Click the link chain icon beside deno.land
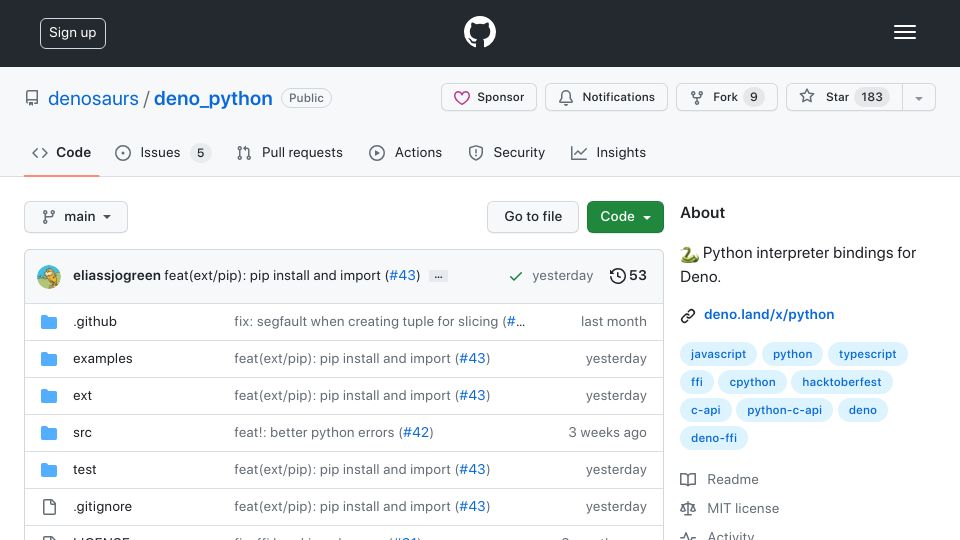This screenshot has height=540, width=960. [x=688, y=315]
